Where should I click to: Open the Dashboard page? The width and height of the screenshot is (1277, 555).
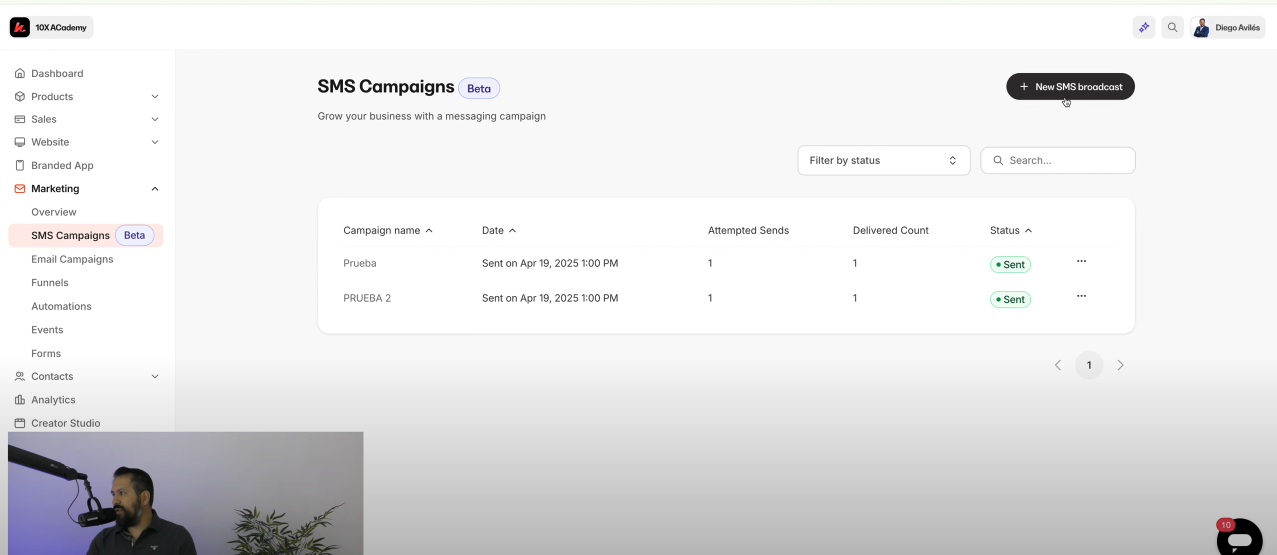[57, 74]
